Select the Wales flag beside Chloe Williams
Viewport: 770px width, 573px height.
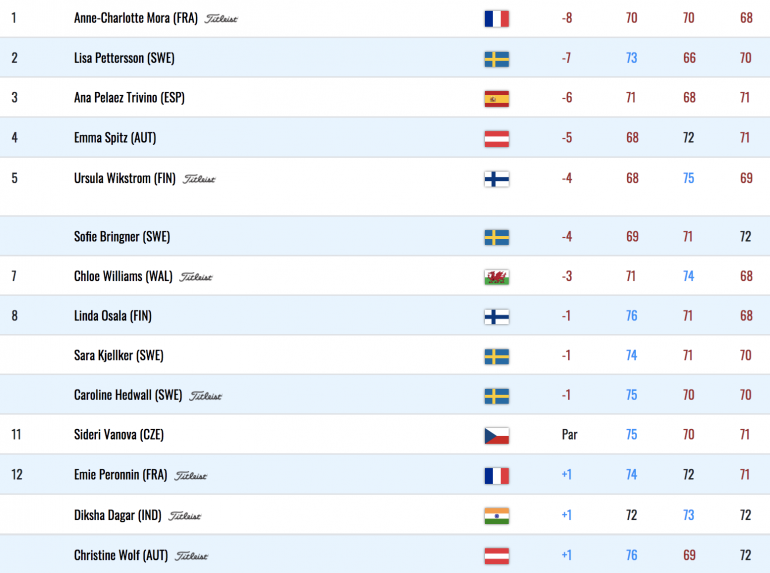(496, 277)
